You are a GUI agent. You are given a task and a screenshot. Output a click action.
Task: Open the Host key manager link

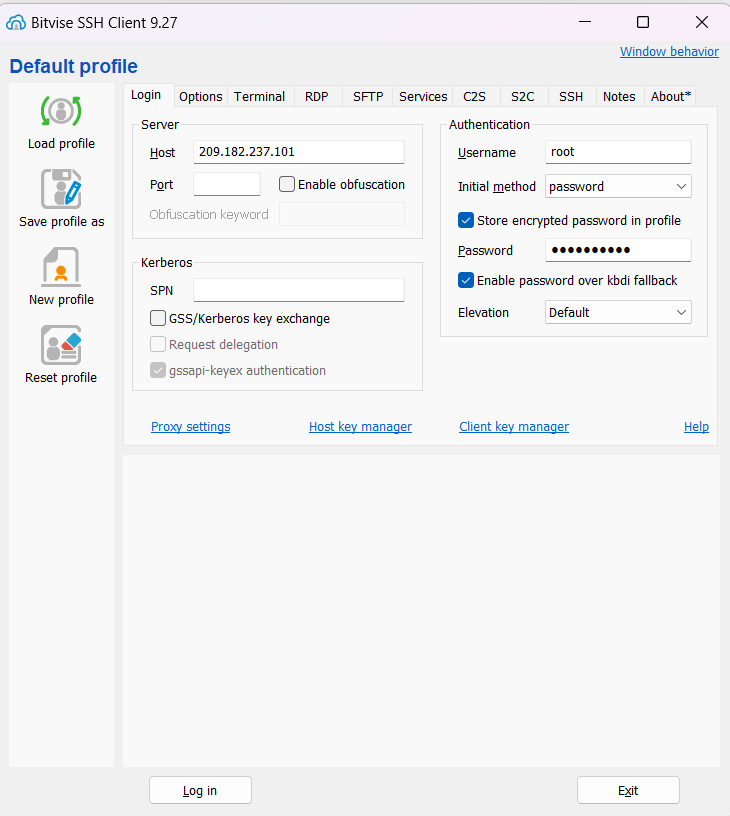click(x=360, y=426)
